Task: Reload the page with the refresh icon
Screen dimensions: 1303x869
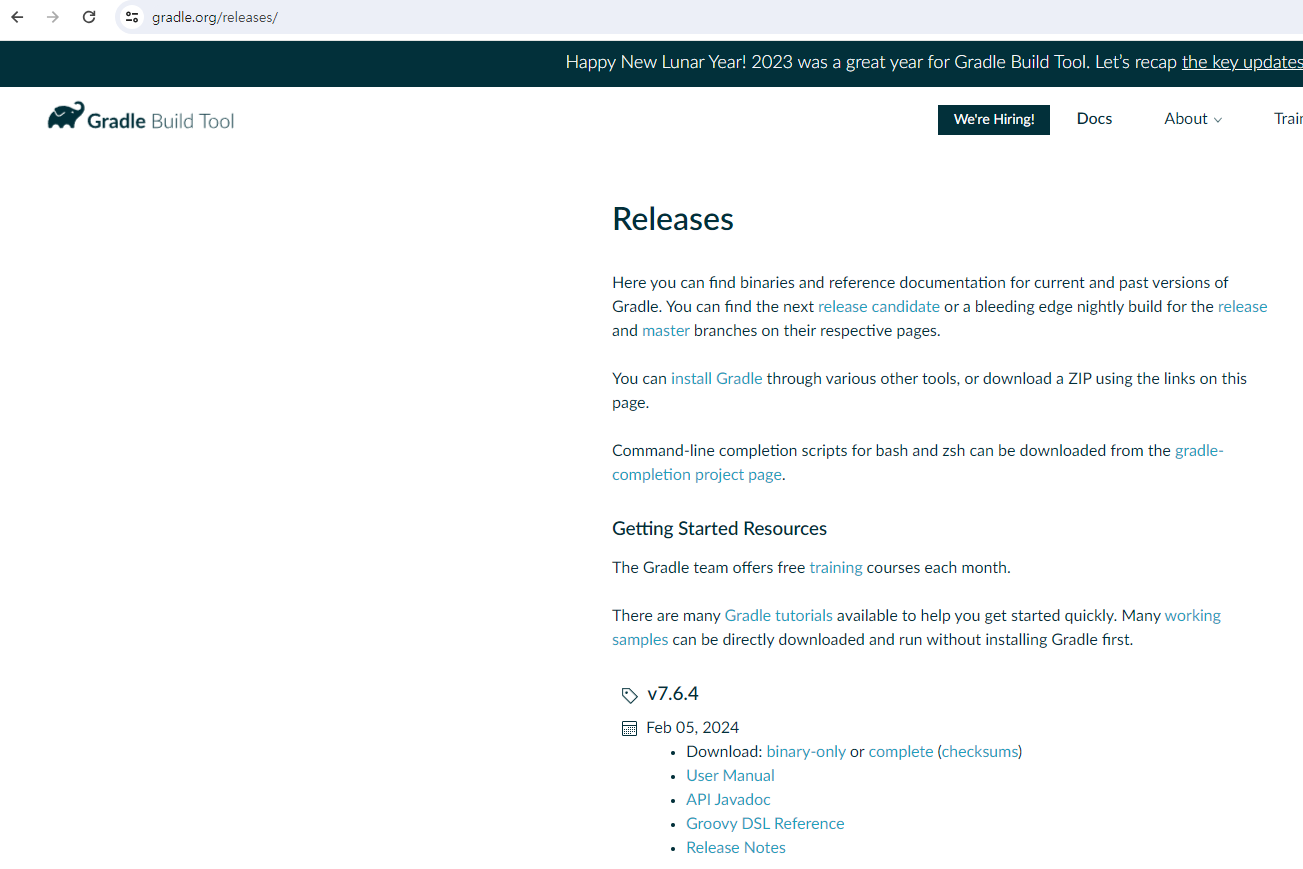Action: 89,17
